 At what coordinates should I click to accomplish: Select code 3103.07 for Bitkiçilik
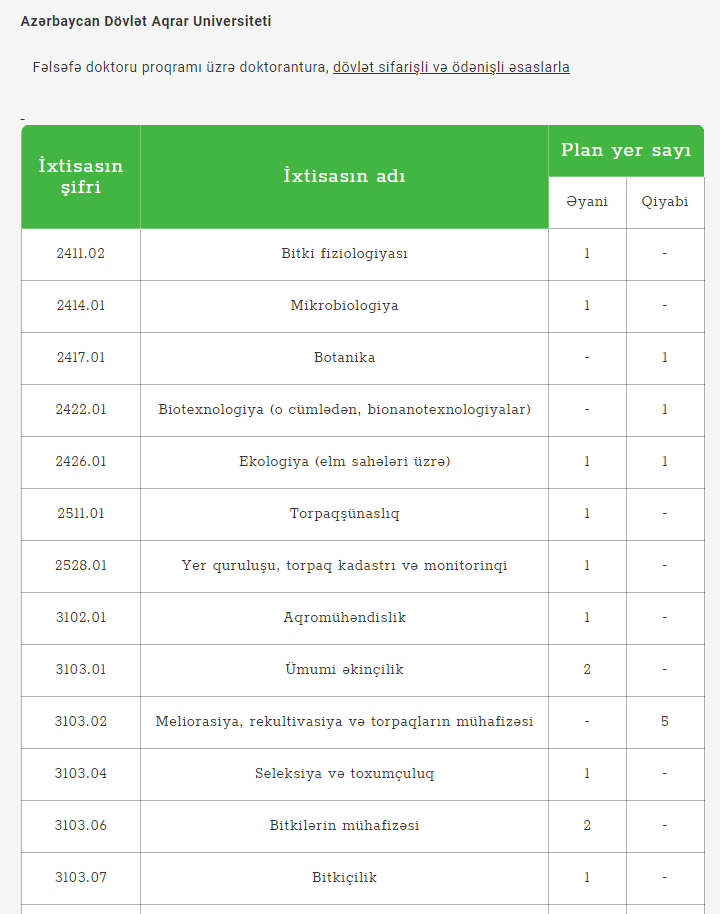81,878
